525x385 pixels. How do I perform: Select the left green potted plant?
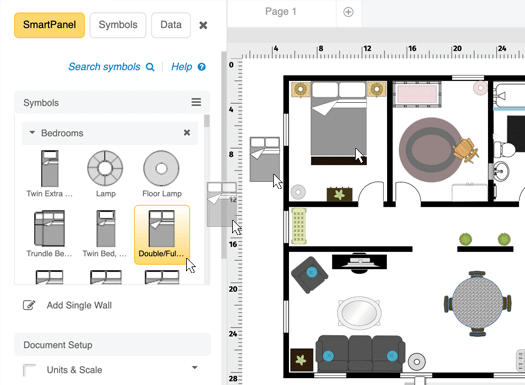[x=465, y=239]
